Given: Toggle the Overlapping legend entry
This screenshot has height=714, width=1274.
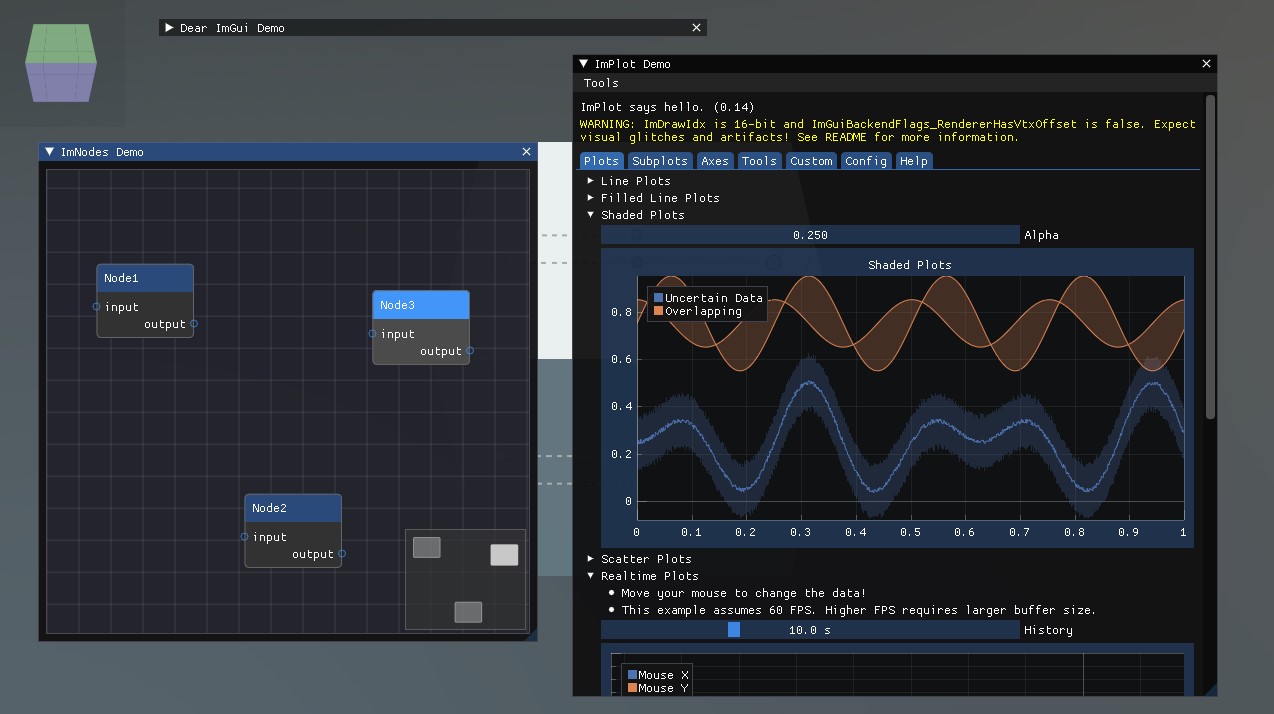Looking at the screenshot, I should click(698, 311).
